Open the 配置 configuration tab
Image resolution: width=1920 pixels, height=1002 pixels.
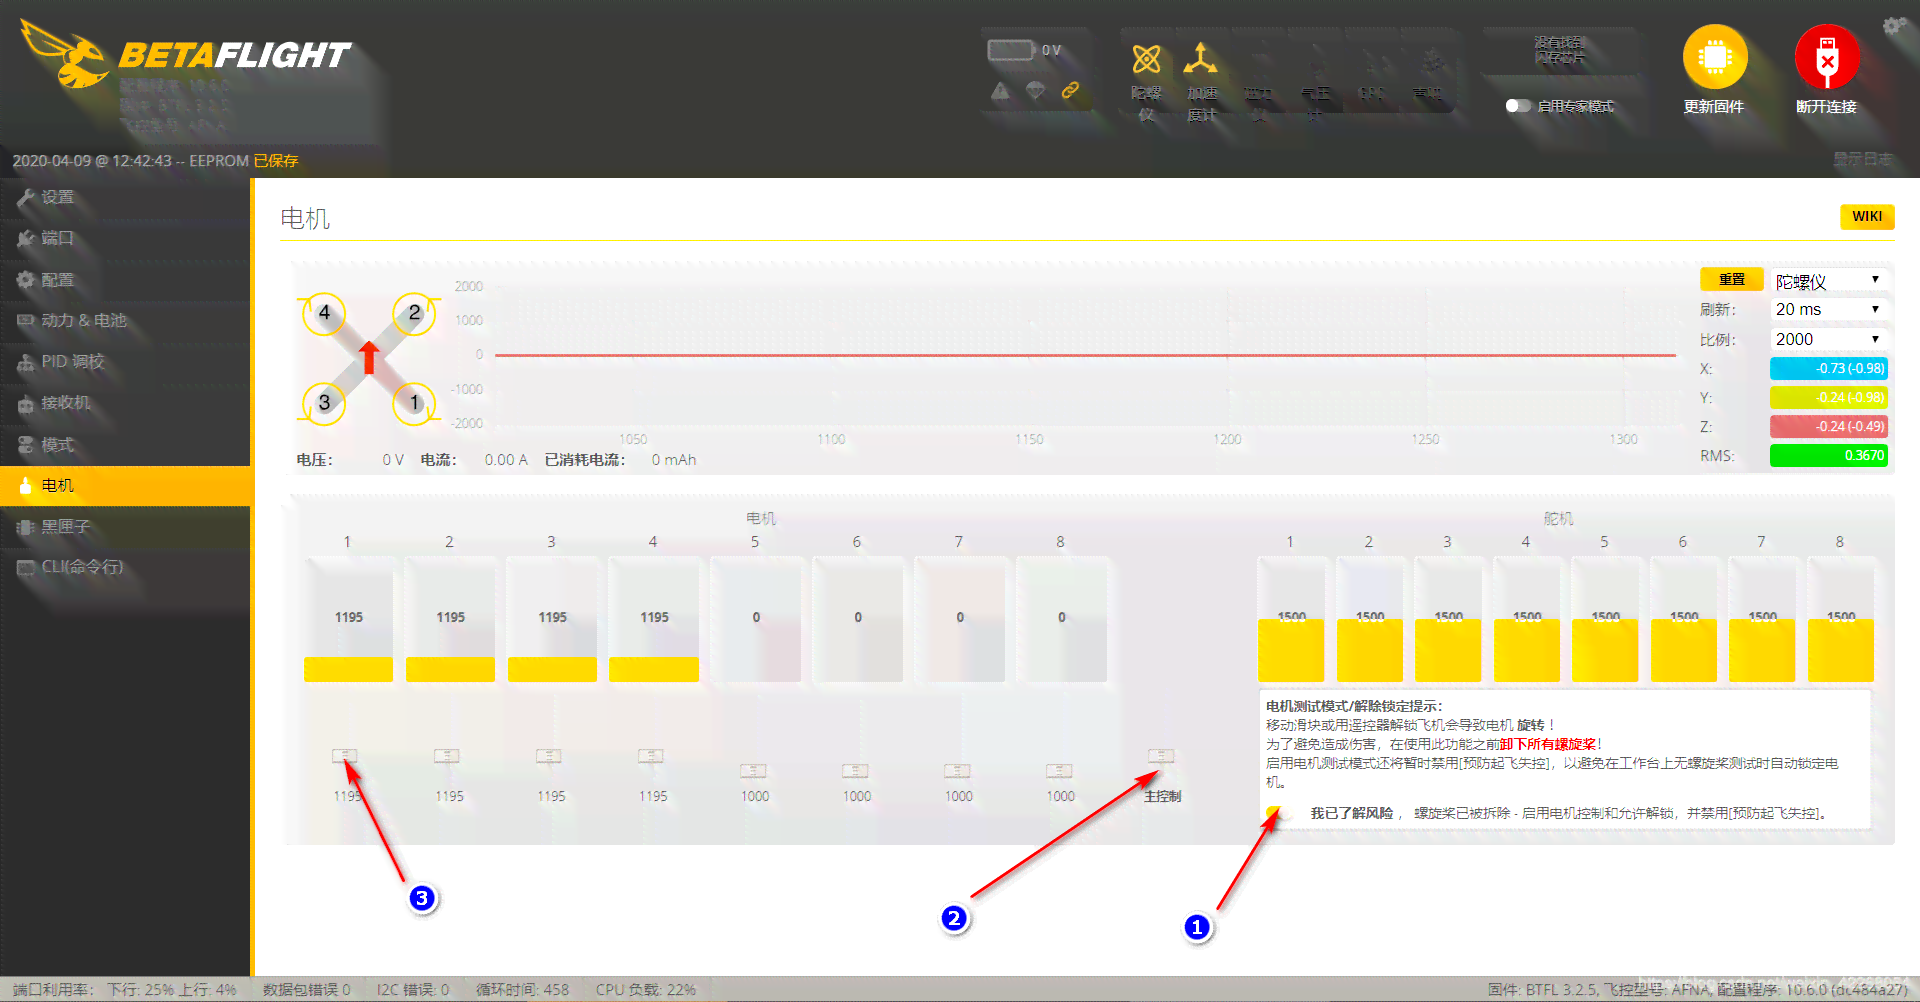[x=125, y=279]
